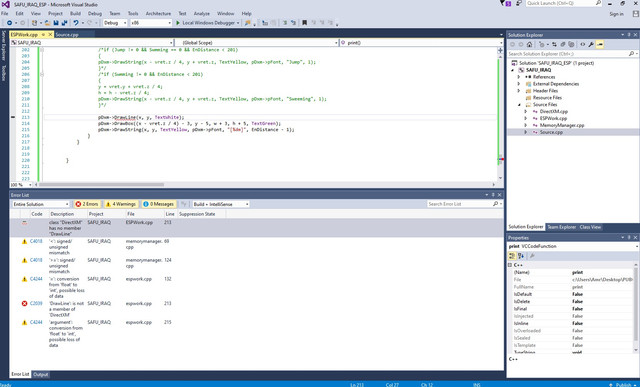Click the bookmark toolbar icon
Screen dimensions: 640x387
[304, 23]
